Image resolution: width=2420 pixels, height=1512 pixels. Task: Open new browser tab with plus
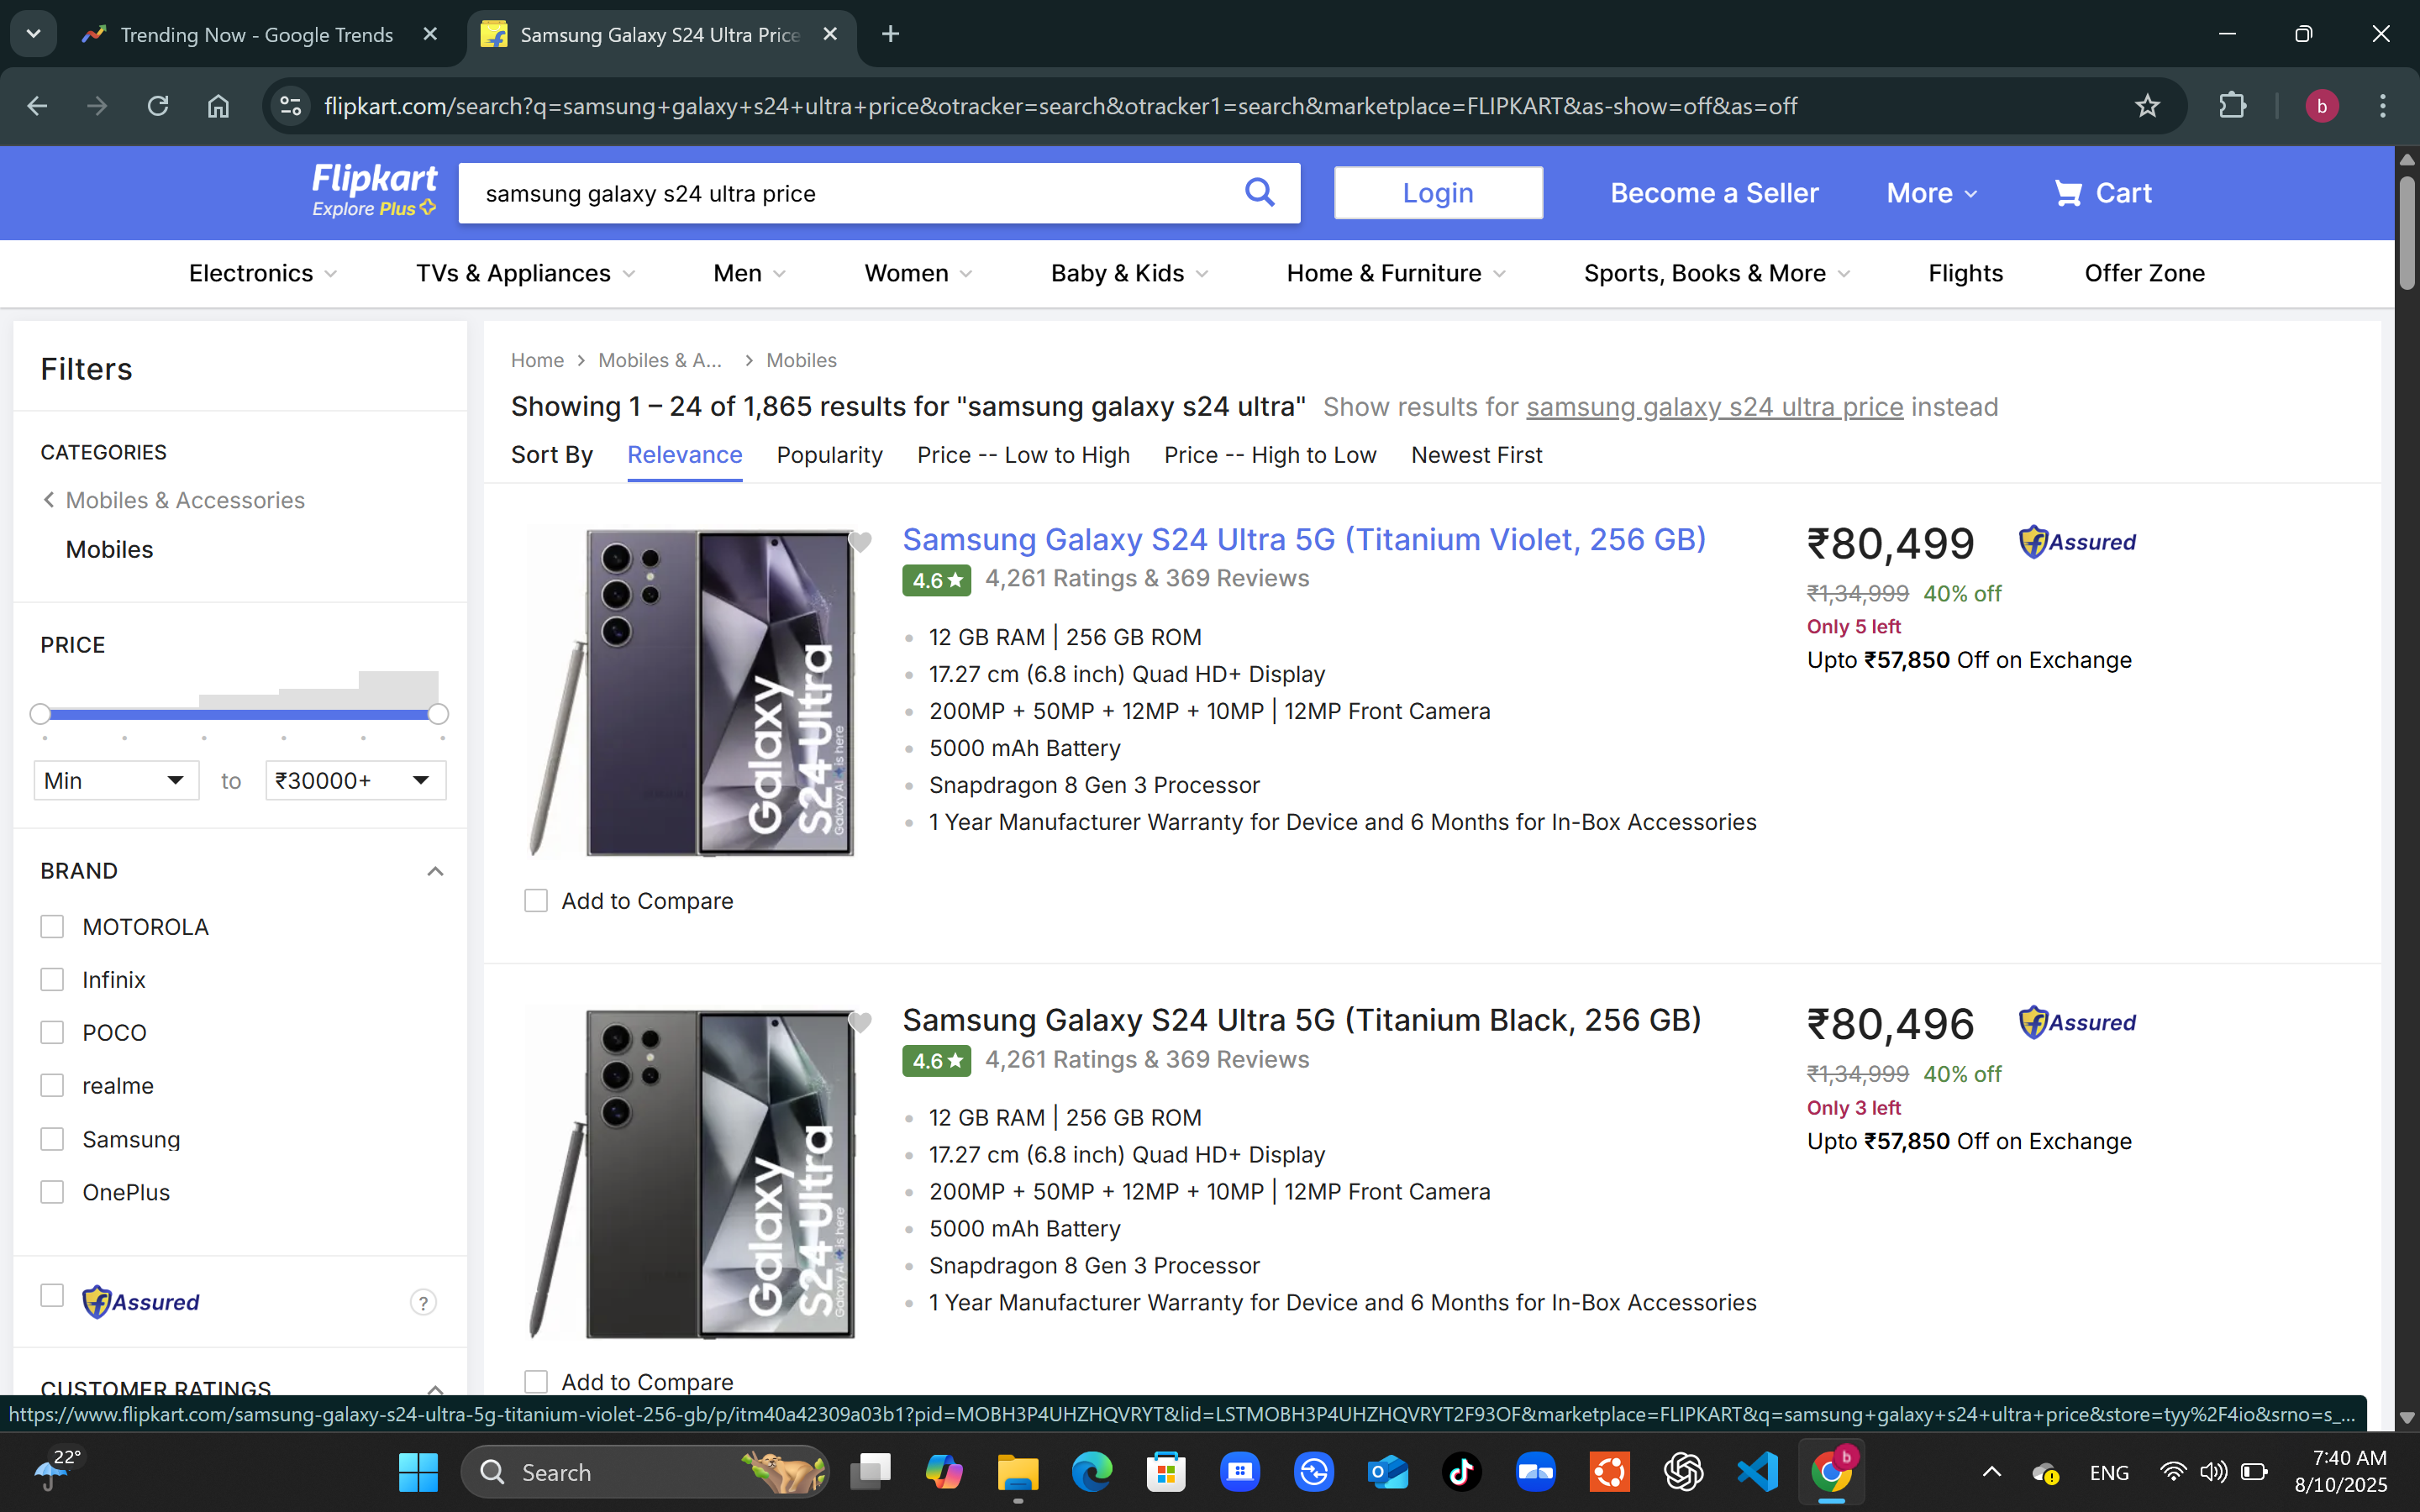click(890, 35)
